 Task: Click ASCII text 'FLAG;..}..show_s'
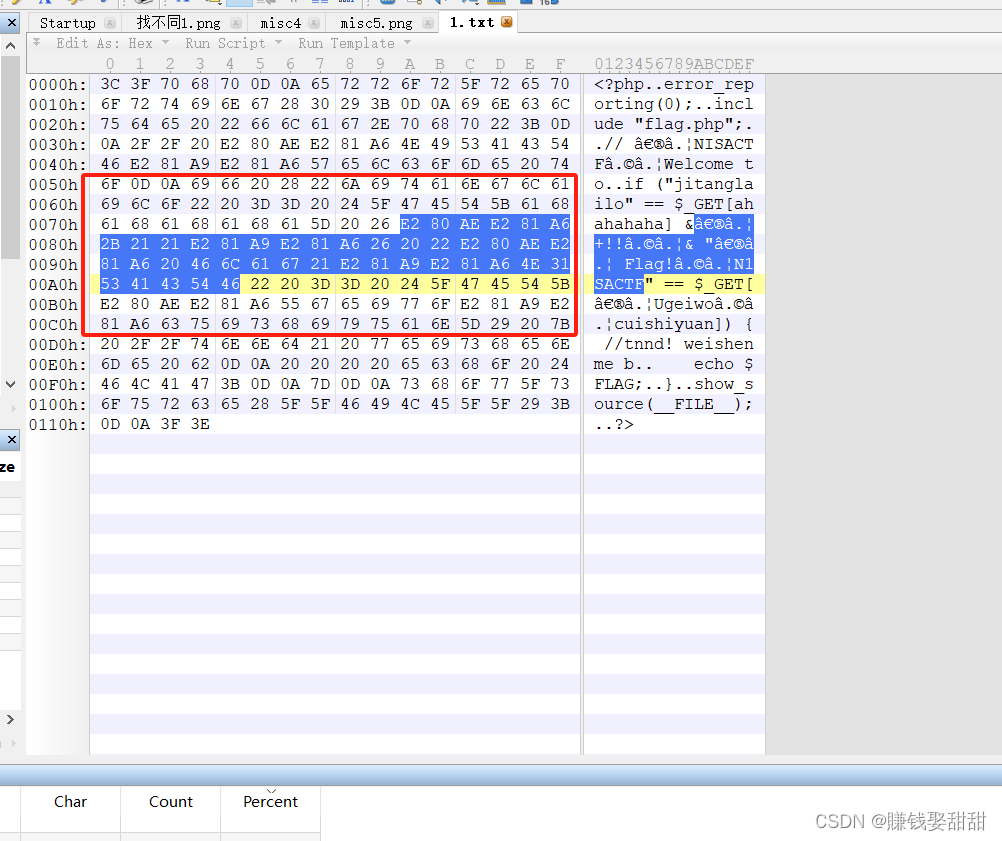674,384
